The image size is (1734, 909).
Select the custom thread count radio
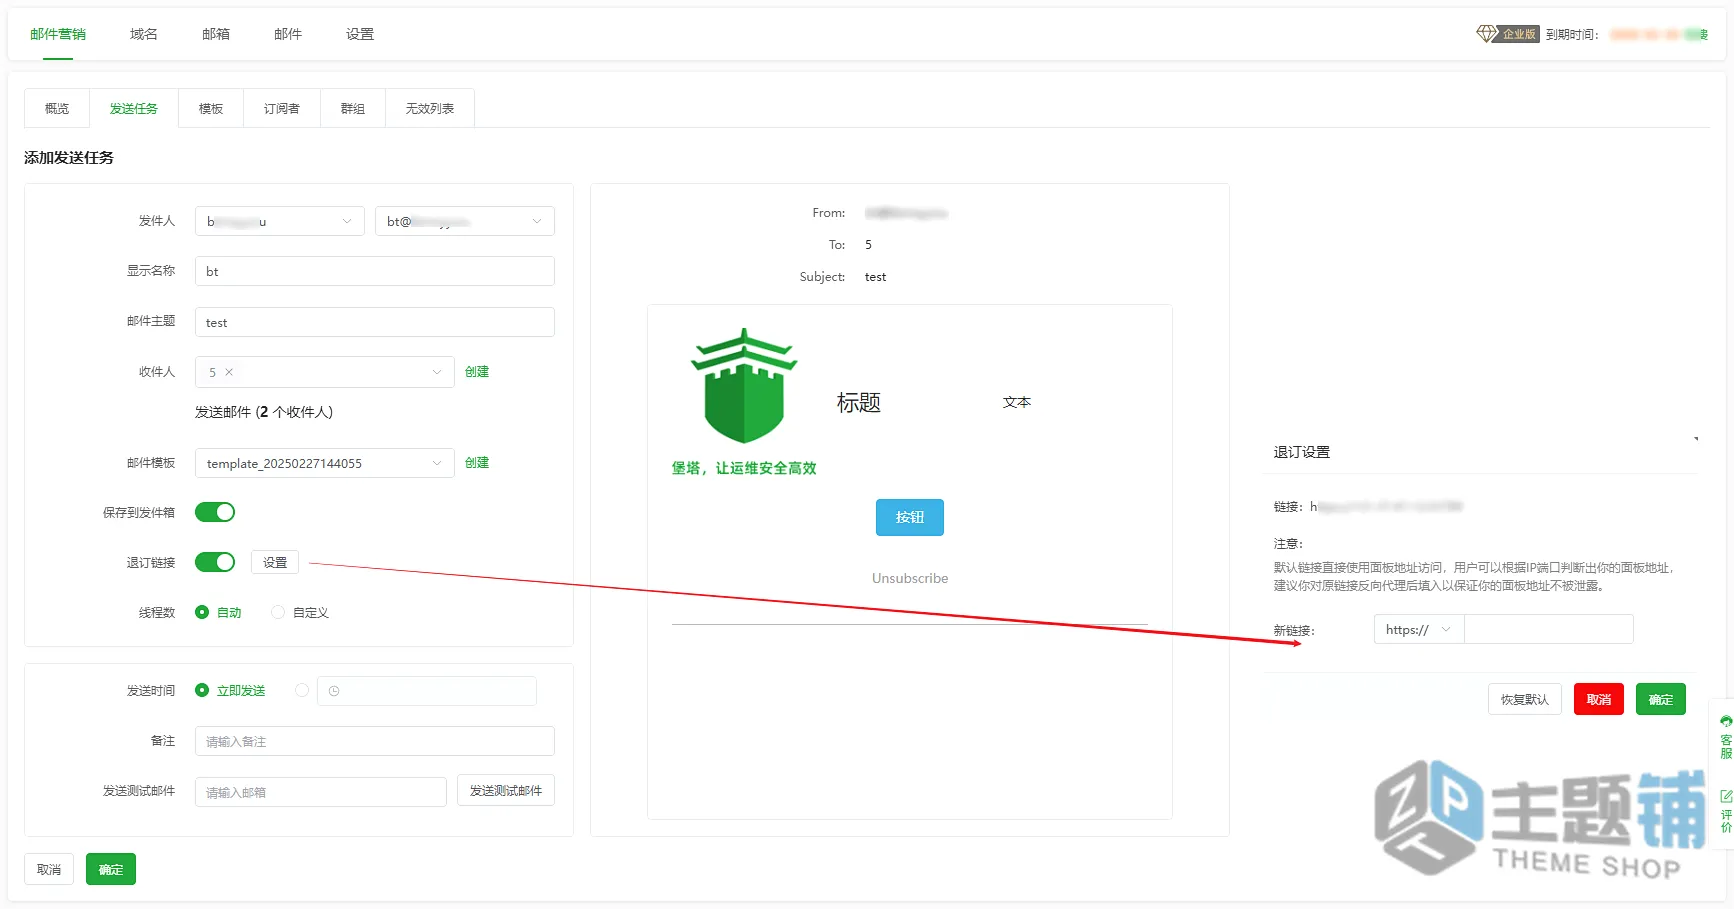(278, 612)
